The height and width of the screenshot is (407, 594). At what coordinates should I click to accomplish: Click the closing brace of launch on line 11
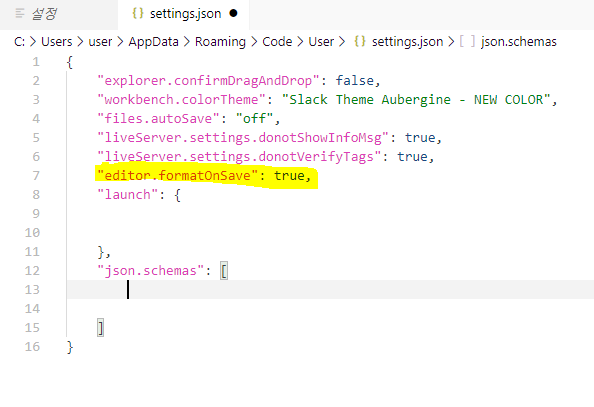(x=101, y=252)
